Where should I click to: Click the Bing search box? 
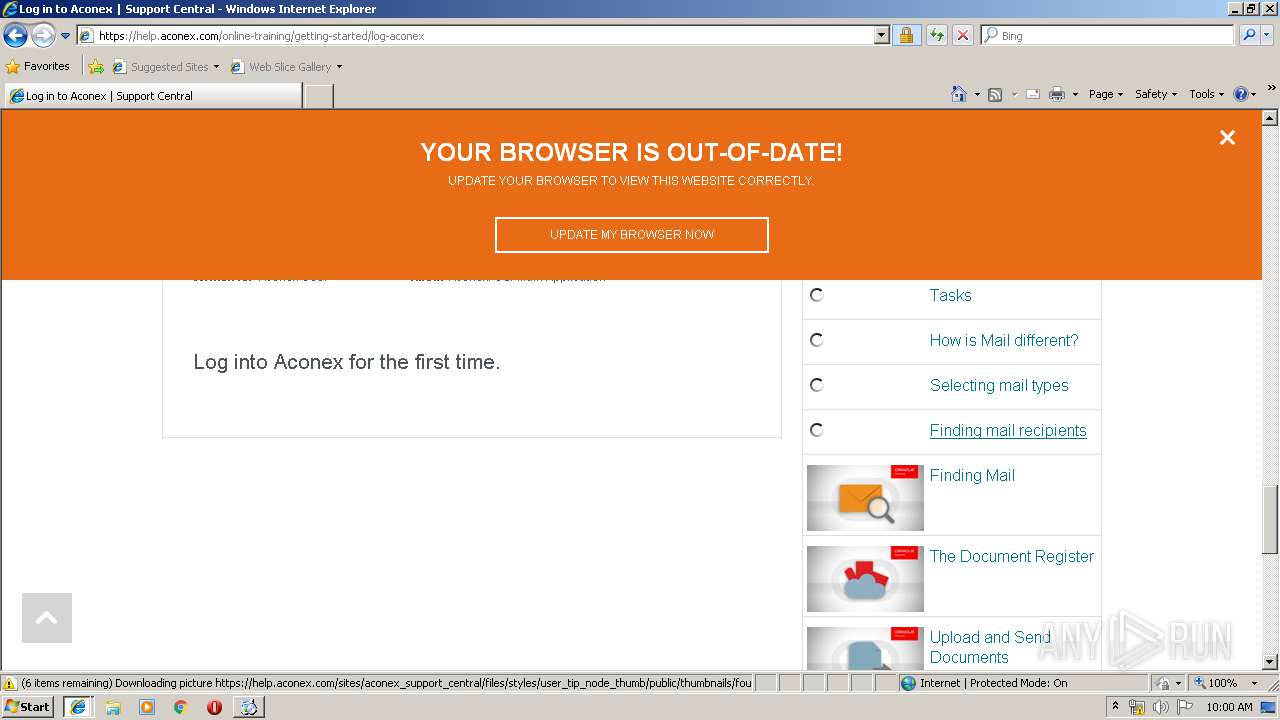(1108, 36)
